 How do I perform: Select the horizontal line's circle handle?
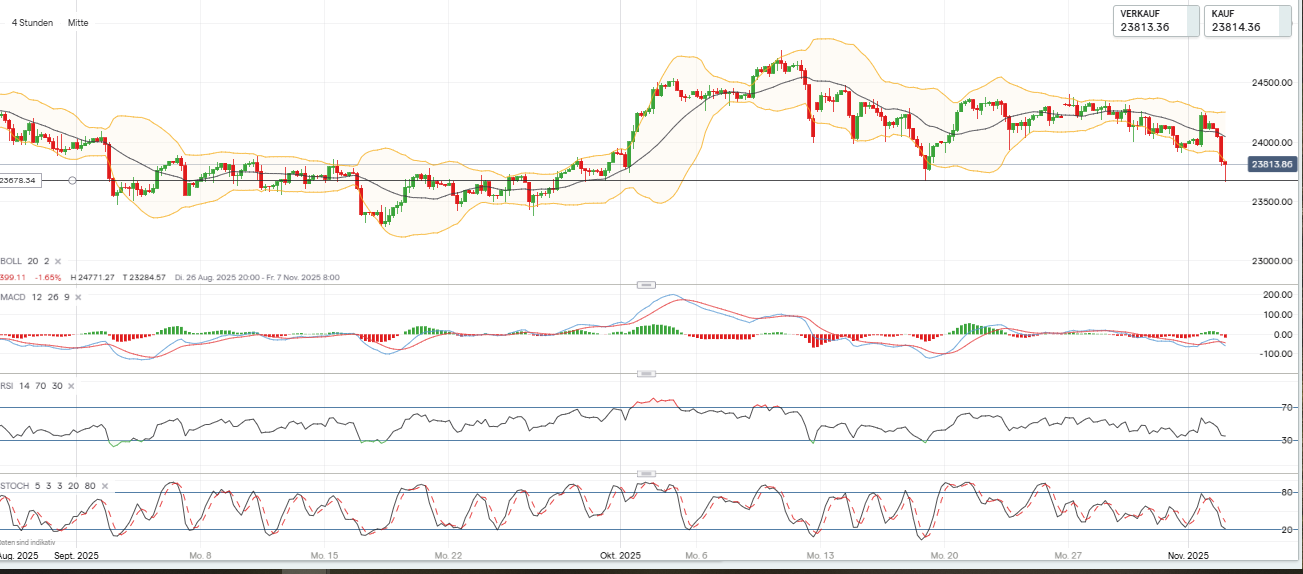tap(72, 180)
